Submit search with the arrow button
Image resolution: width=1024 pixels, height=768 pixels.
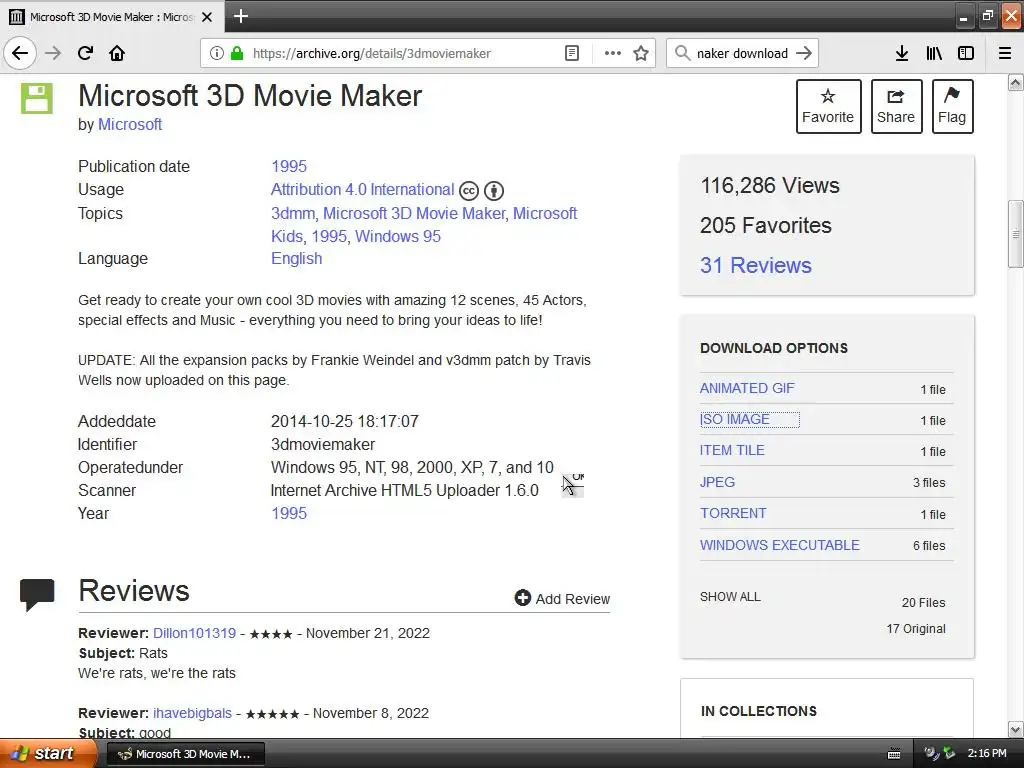click(x=804, y=53)
